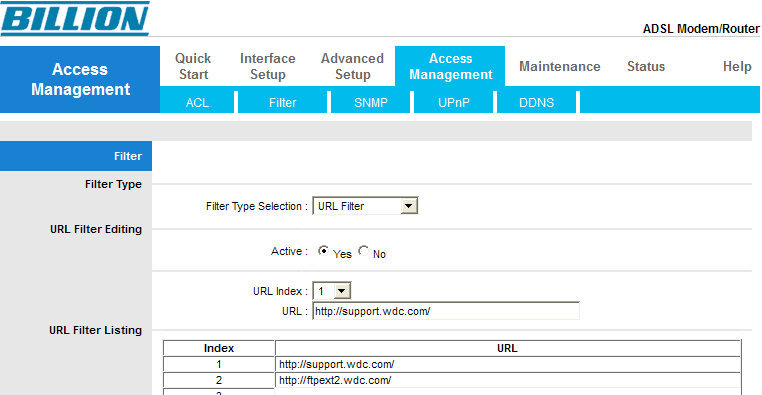Click the support.wdc.com row in listing
The width and height of the screenshot is (762, 395).
tap(452, 364)
